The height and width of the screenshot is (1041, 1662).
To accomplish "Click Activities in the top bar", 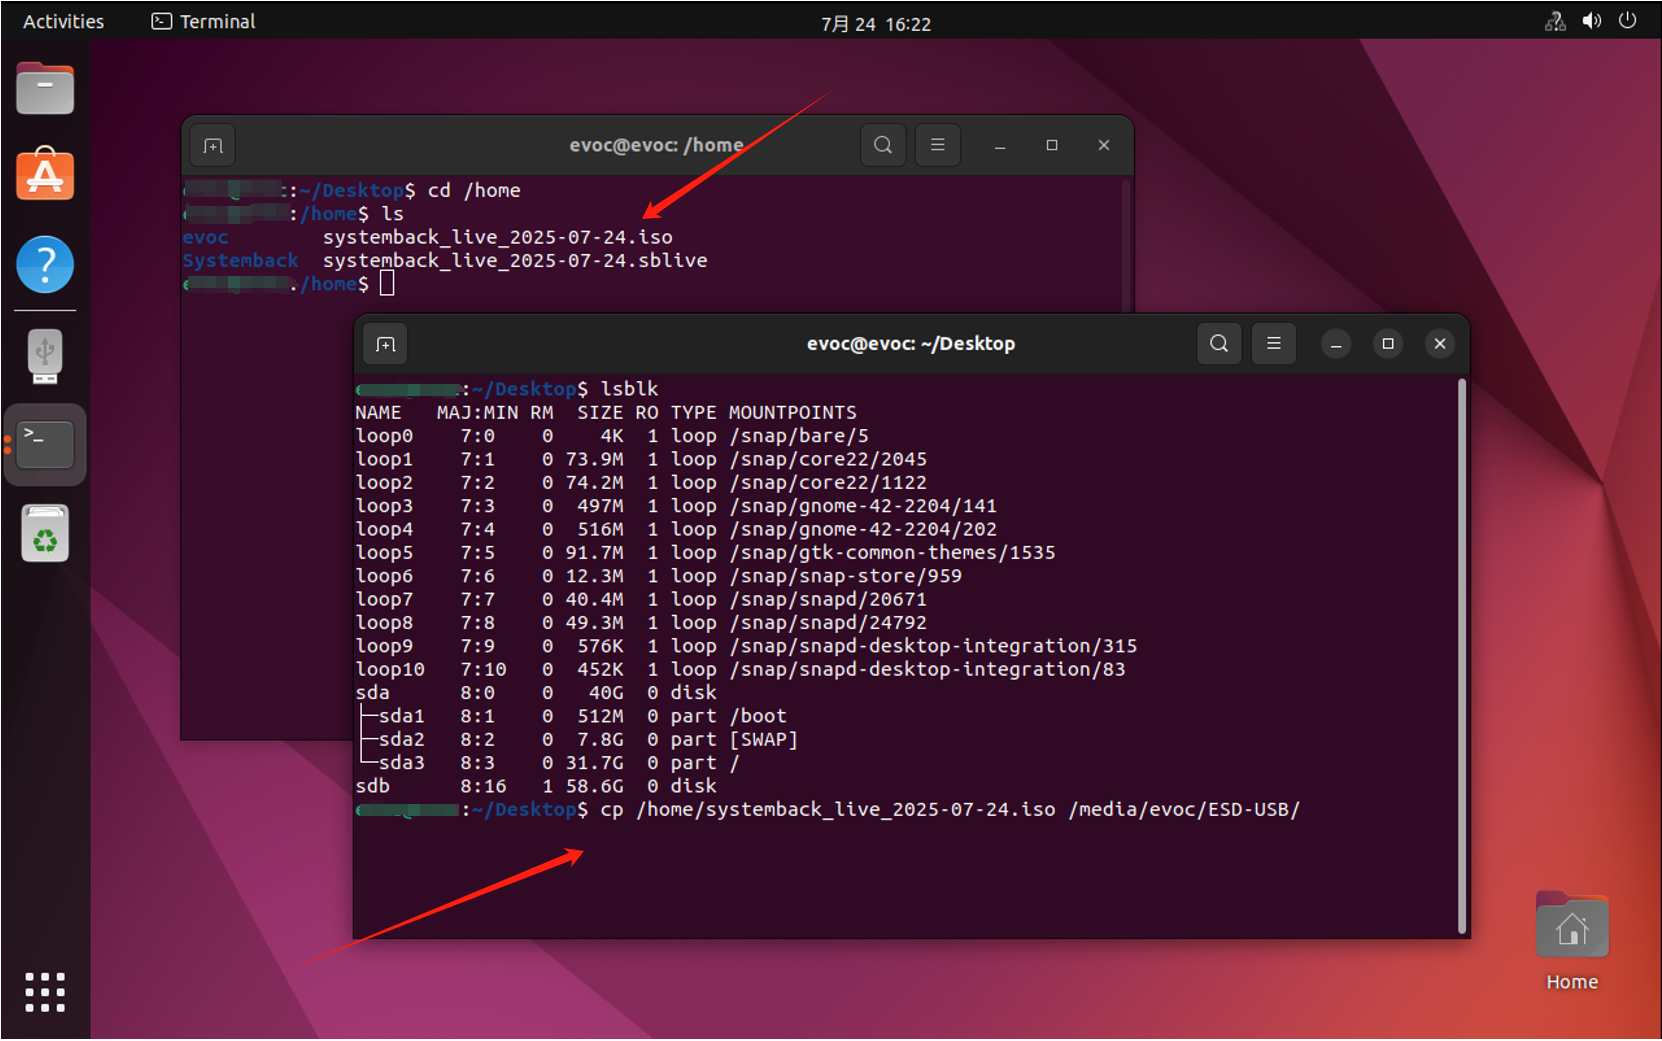I will click(62, 21).
